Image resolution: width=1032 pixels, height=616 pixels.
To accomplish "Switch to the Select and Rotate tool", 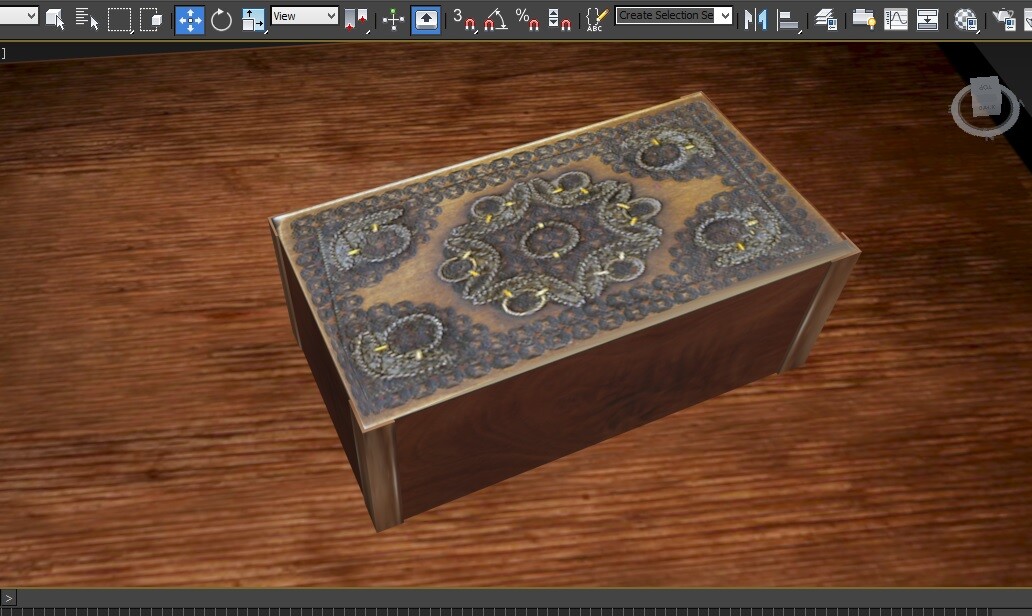I will 220,18.
